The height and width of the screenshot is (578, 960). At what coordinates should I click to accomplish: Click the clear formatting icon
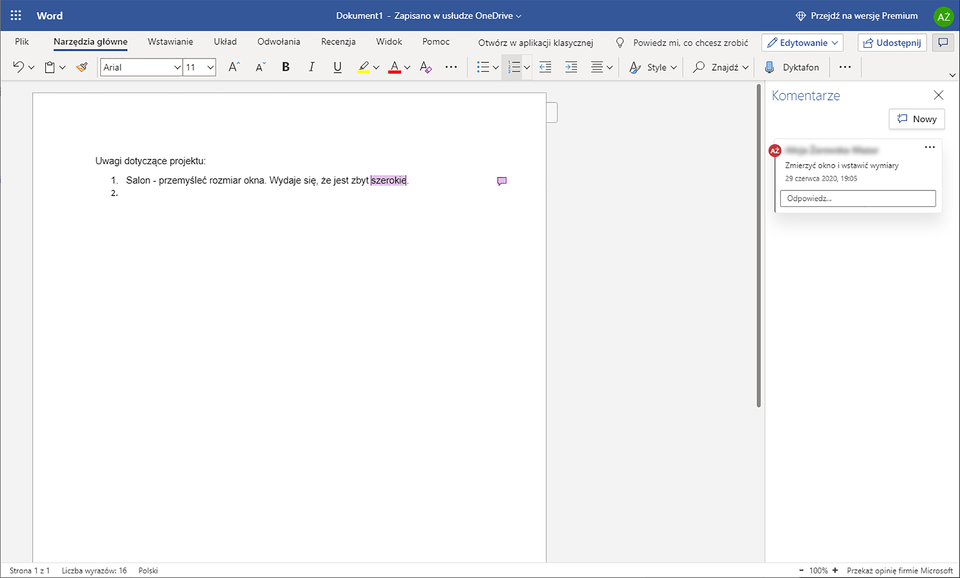point(426,67)
